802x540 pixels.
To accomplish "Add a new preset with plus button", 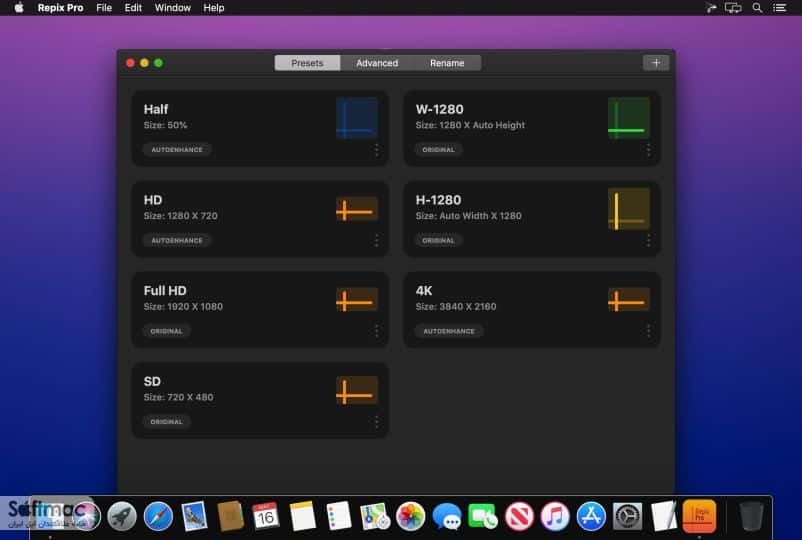I will [x=656, y=63].
